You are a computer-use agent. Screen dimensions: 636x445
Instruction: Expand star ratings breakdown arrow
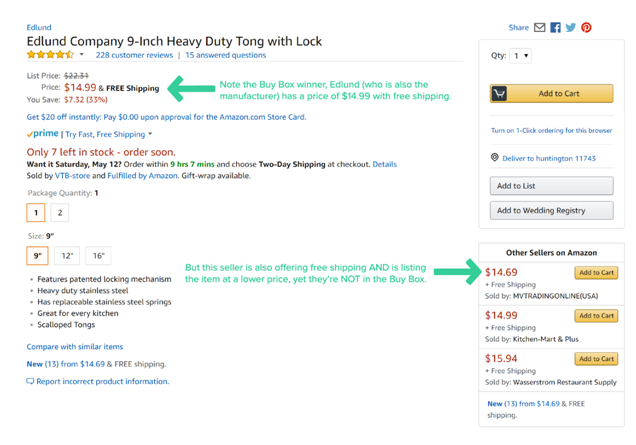82,55
